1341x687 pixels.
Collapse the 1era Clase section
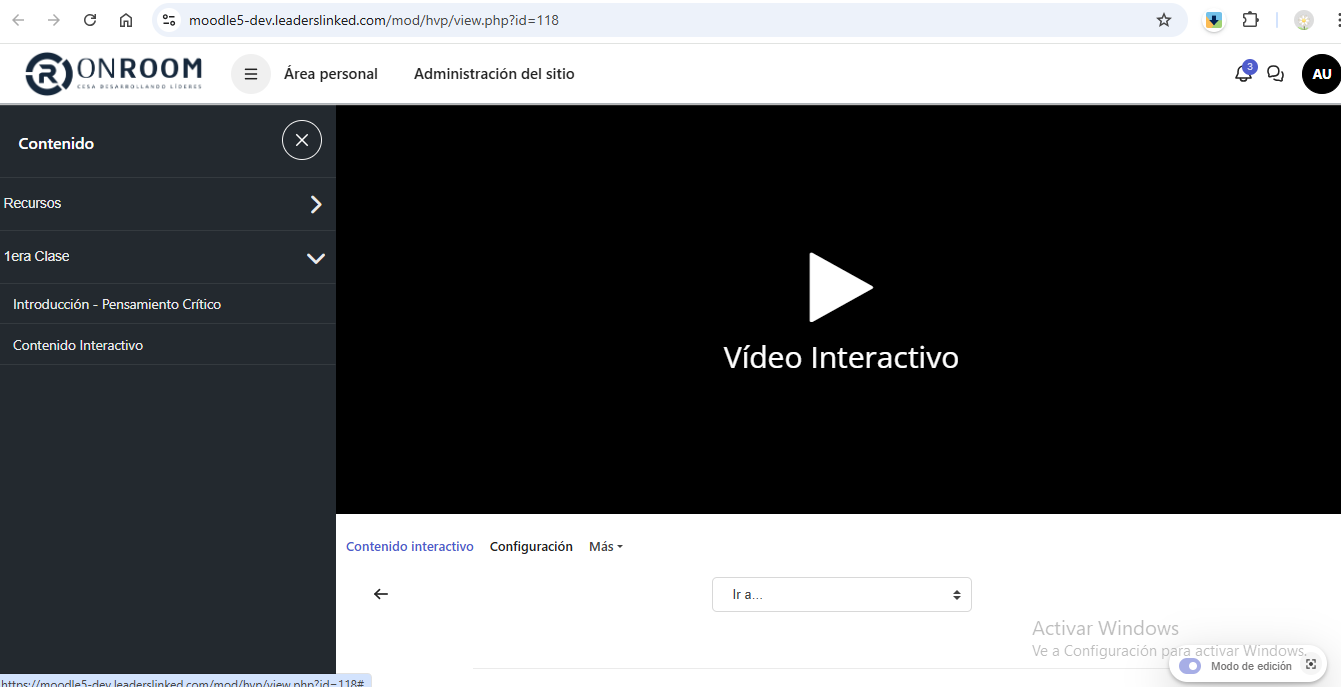coord(316,258)
